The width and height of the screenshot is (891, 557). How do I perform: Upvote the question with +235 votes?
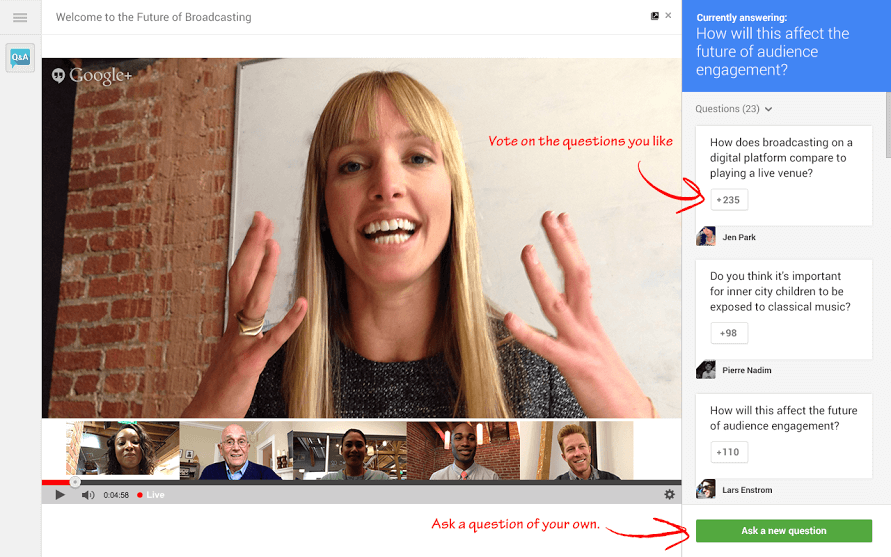[729, 200]
